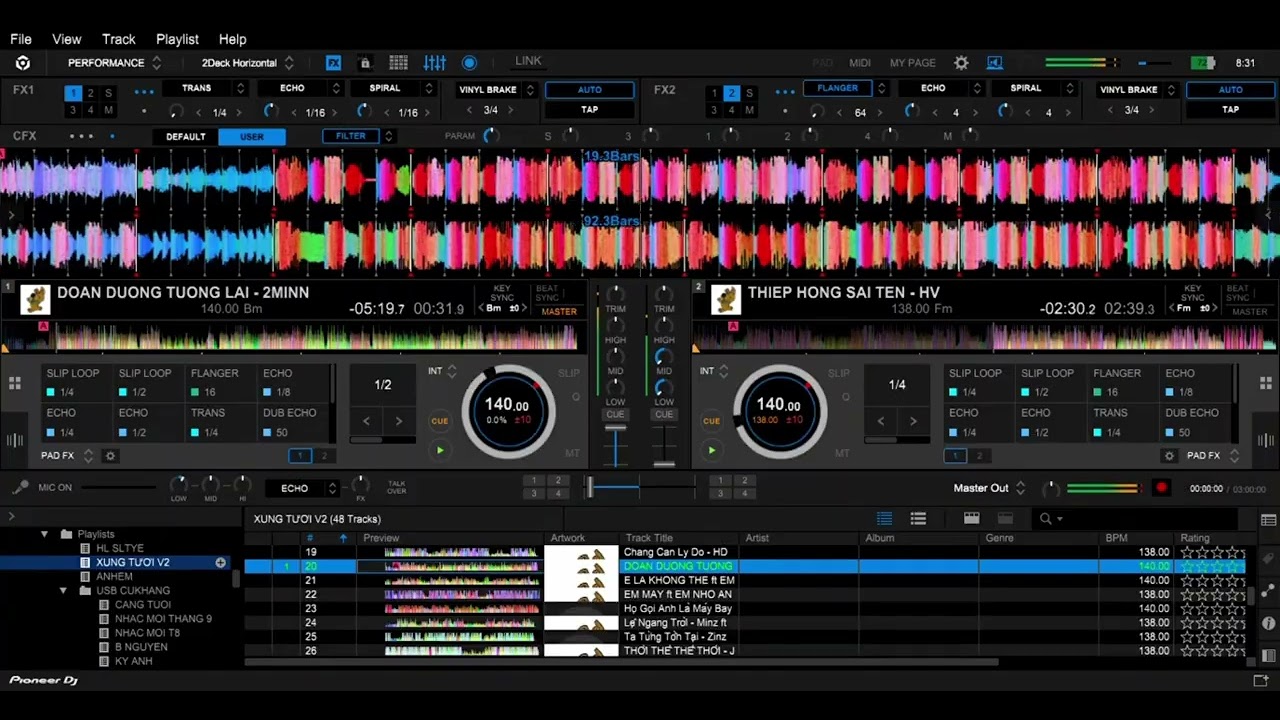This screenshot has width=1280, height=720.
Task: Toggle deck 2 BEAT SYNC button
Action: click(1238, 293)
